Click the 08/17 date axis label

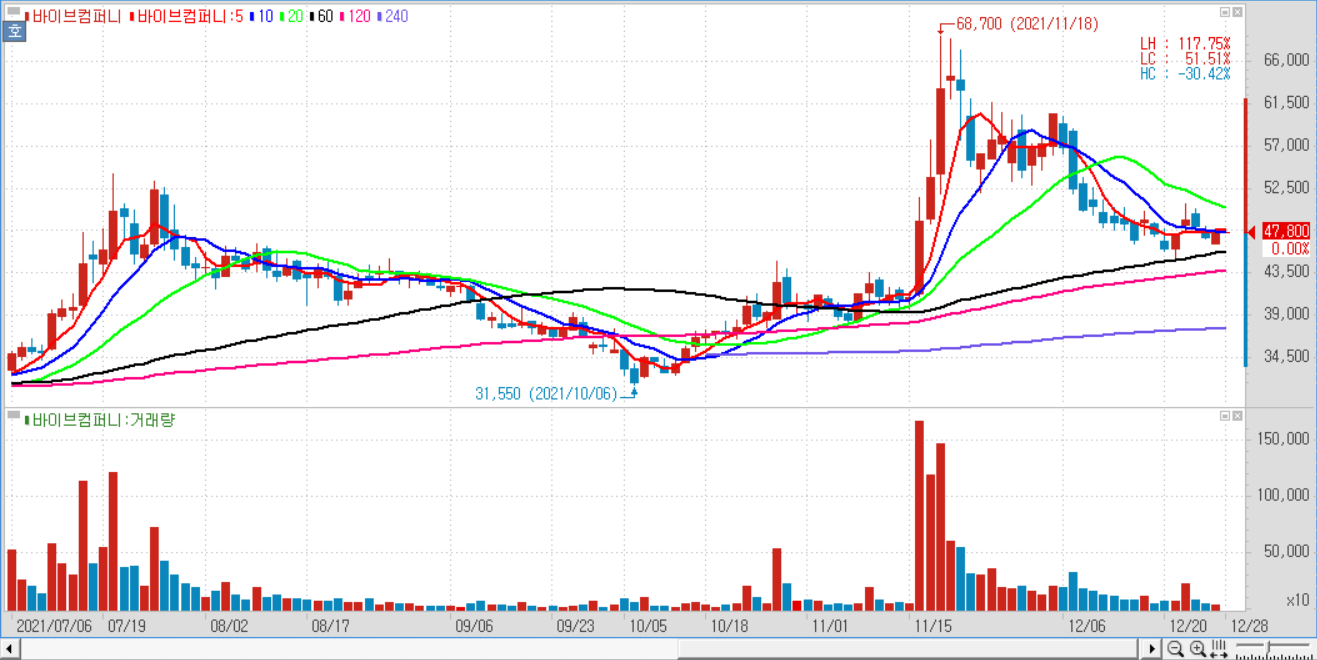(331, 625)
